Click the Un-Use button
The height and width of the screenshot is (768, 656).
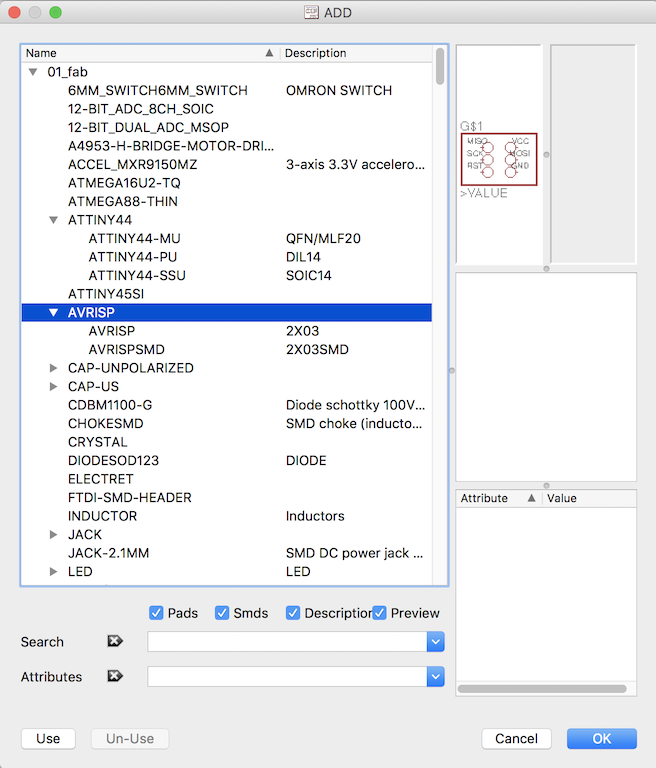(x=130, y=739)
